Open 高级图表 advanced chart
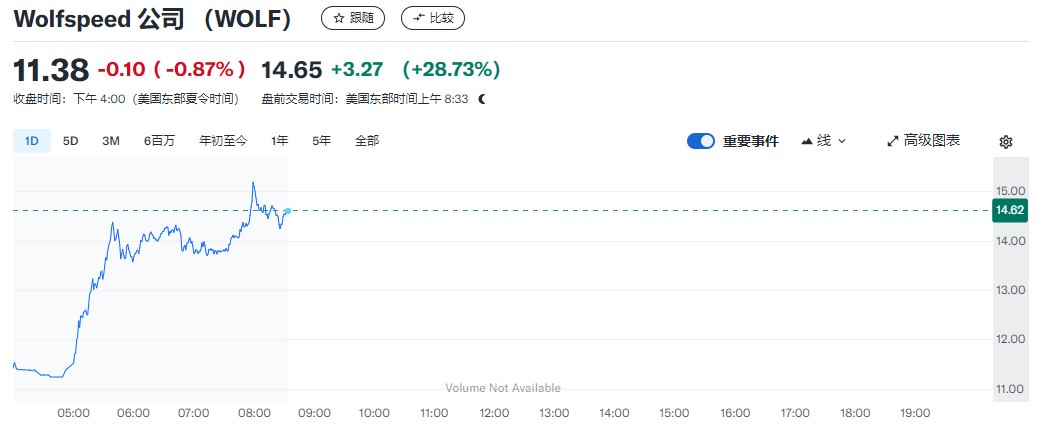The width and height of the screenshot is (1048, 442). (924, 141)
